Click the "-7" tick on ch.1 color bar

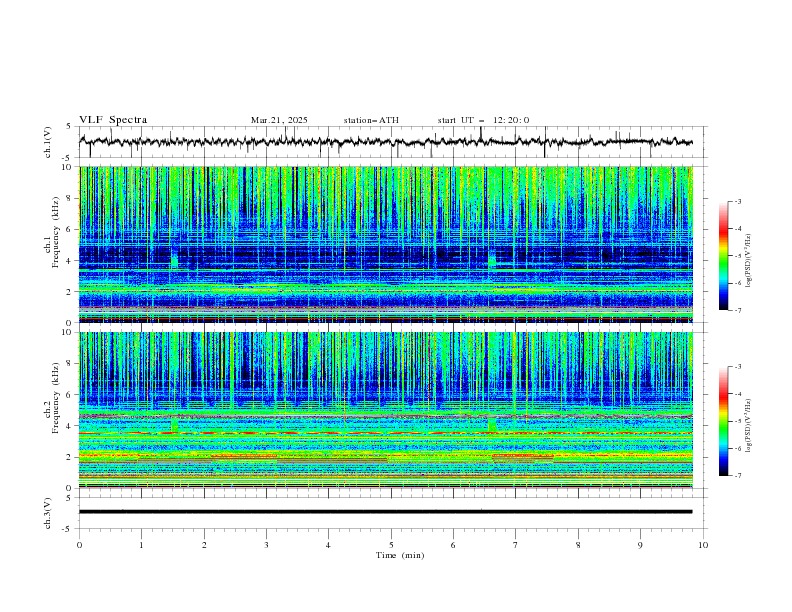pyautogui.click(x=737, y=310)
